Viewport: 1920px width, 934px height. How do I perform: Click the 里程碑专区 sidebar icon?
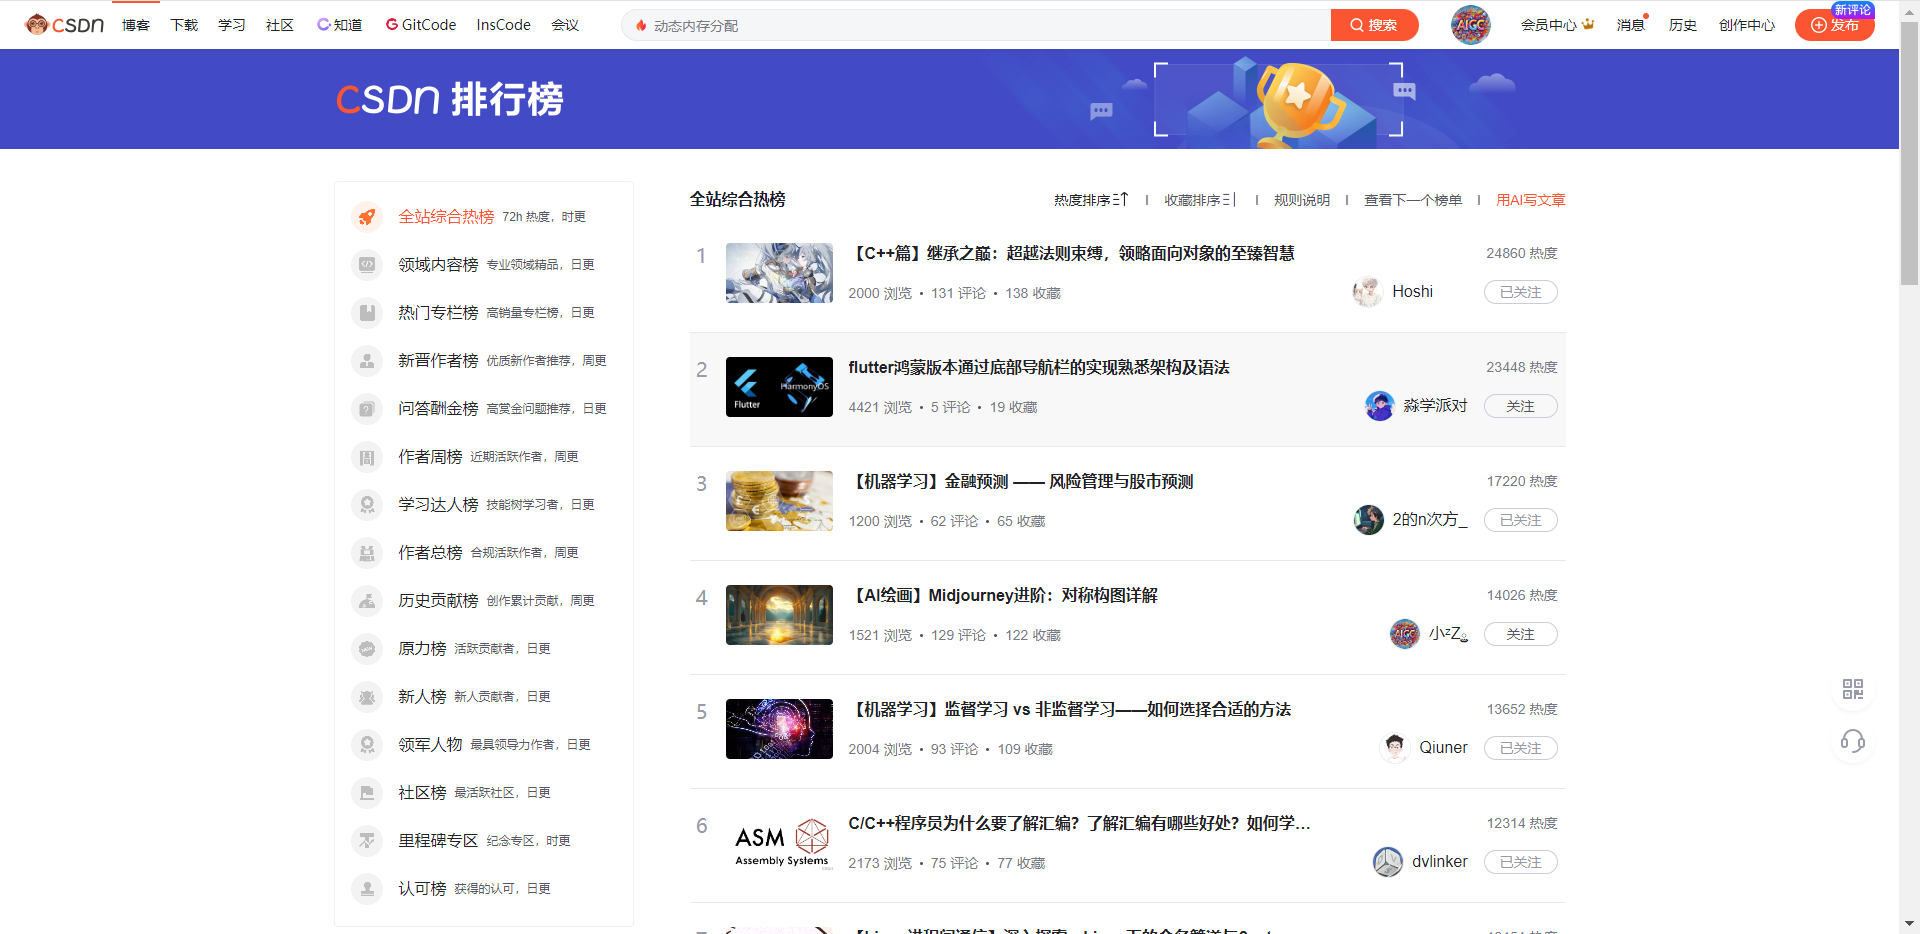[x=367, y=841]
